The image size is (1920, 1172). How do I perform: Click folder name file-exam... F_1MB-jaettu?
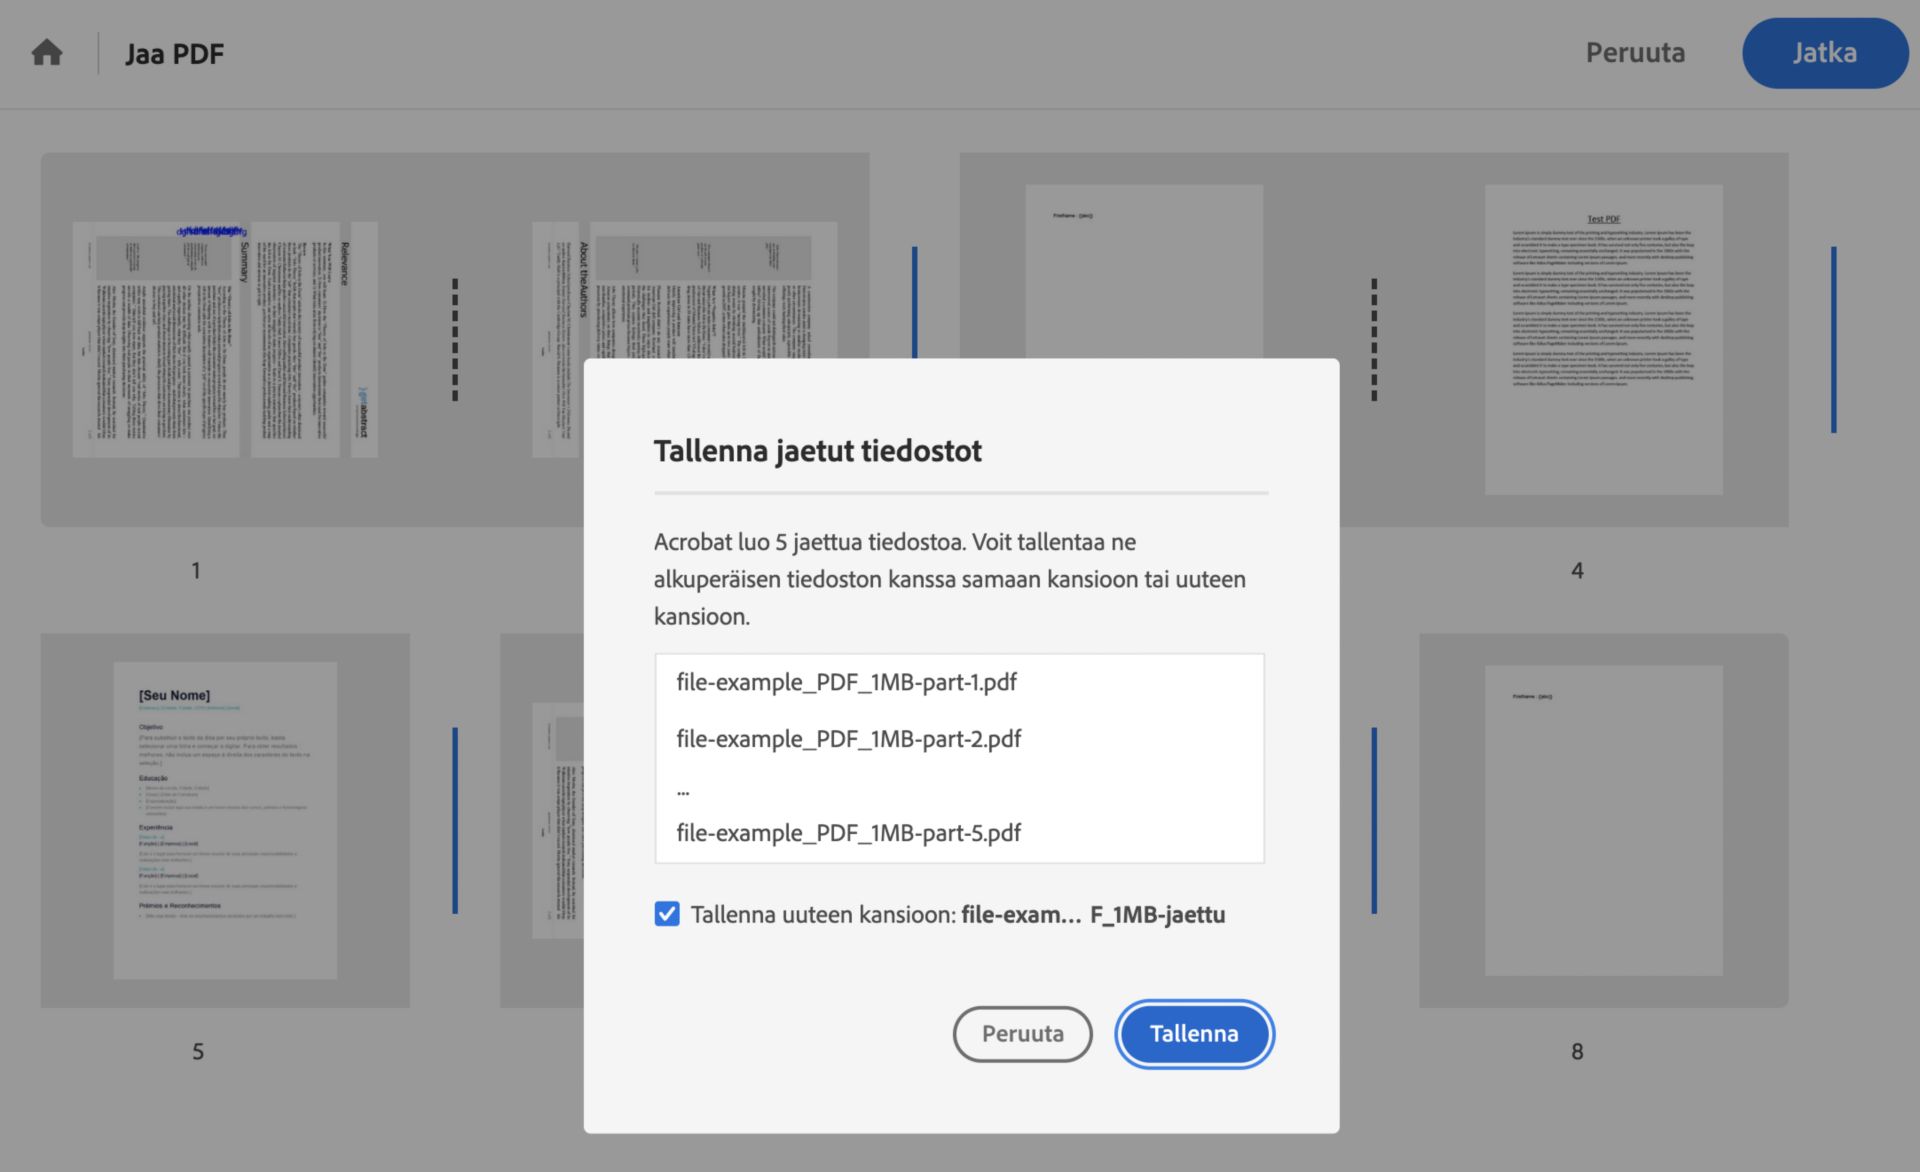pyautogui.click(x=1093, y=914)
